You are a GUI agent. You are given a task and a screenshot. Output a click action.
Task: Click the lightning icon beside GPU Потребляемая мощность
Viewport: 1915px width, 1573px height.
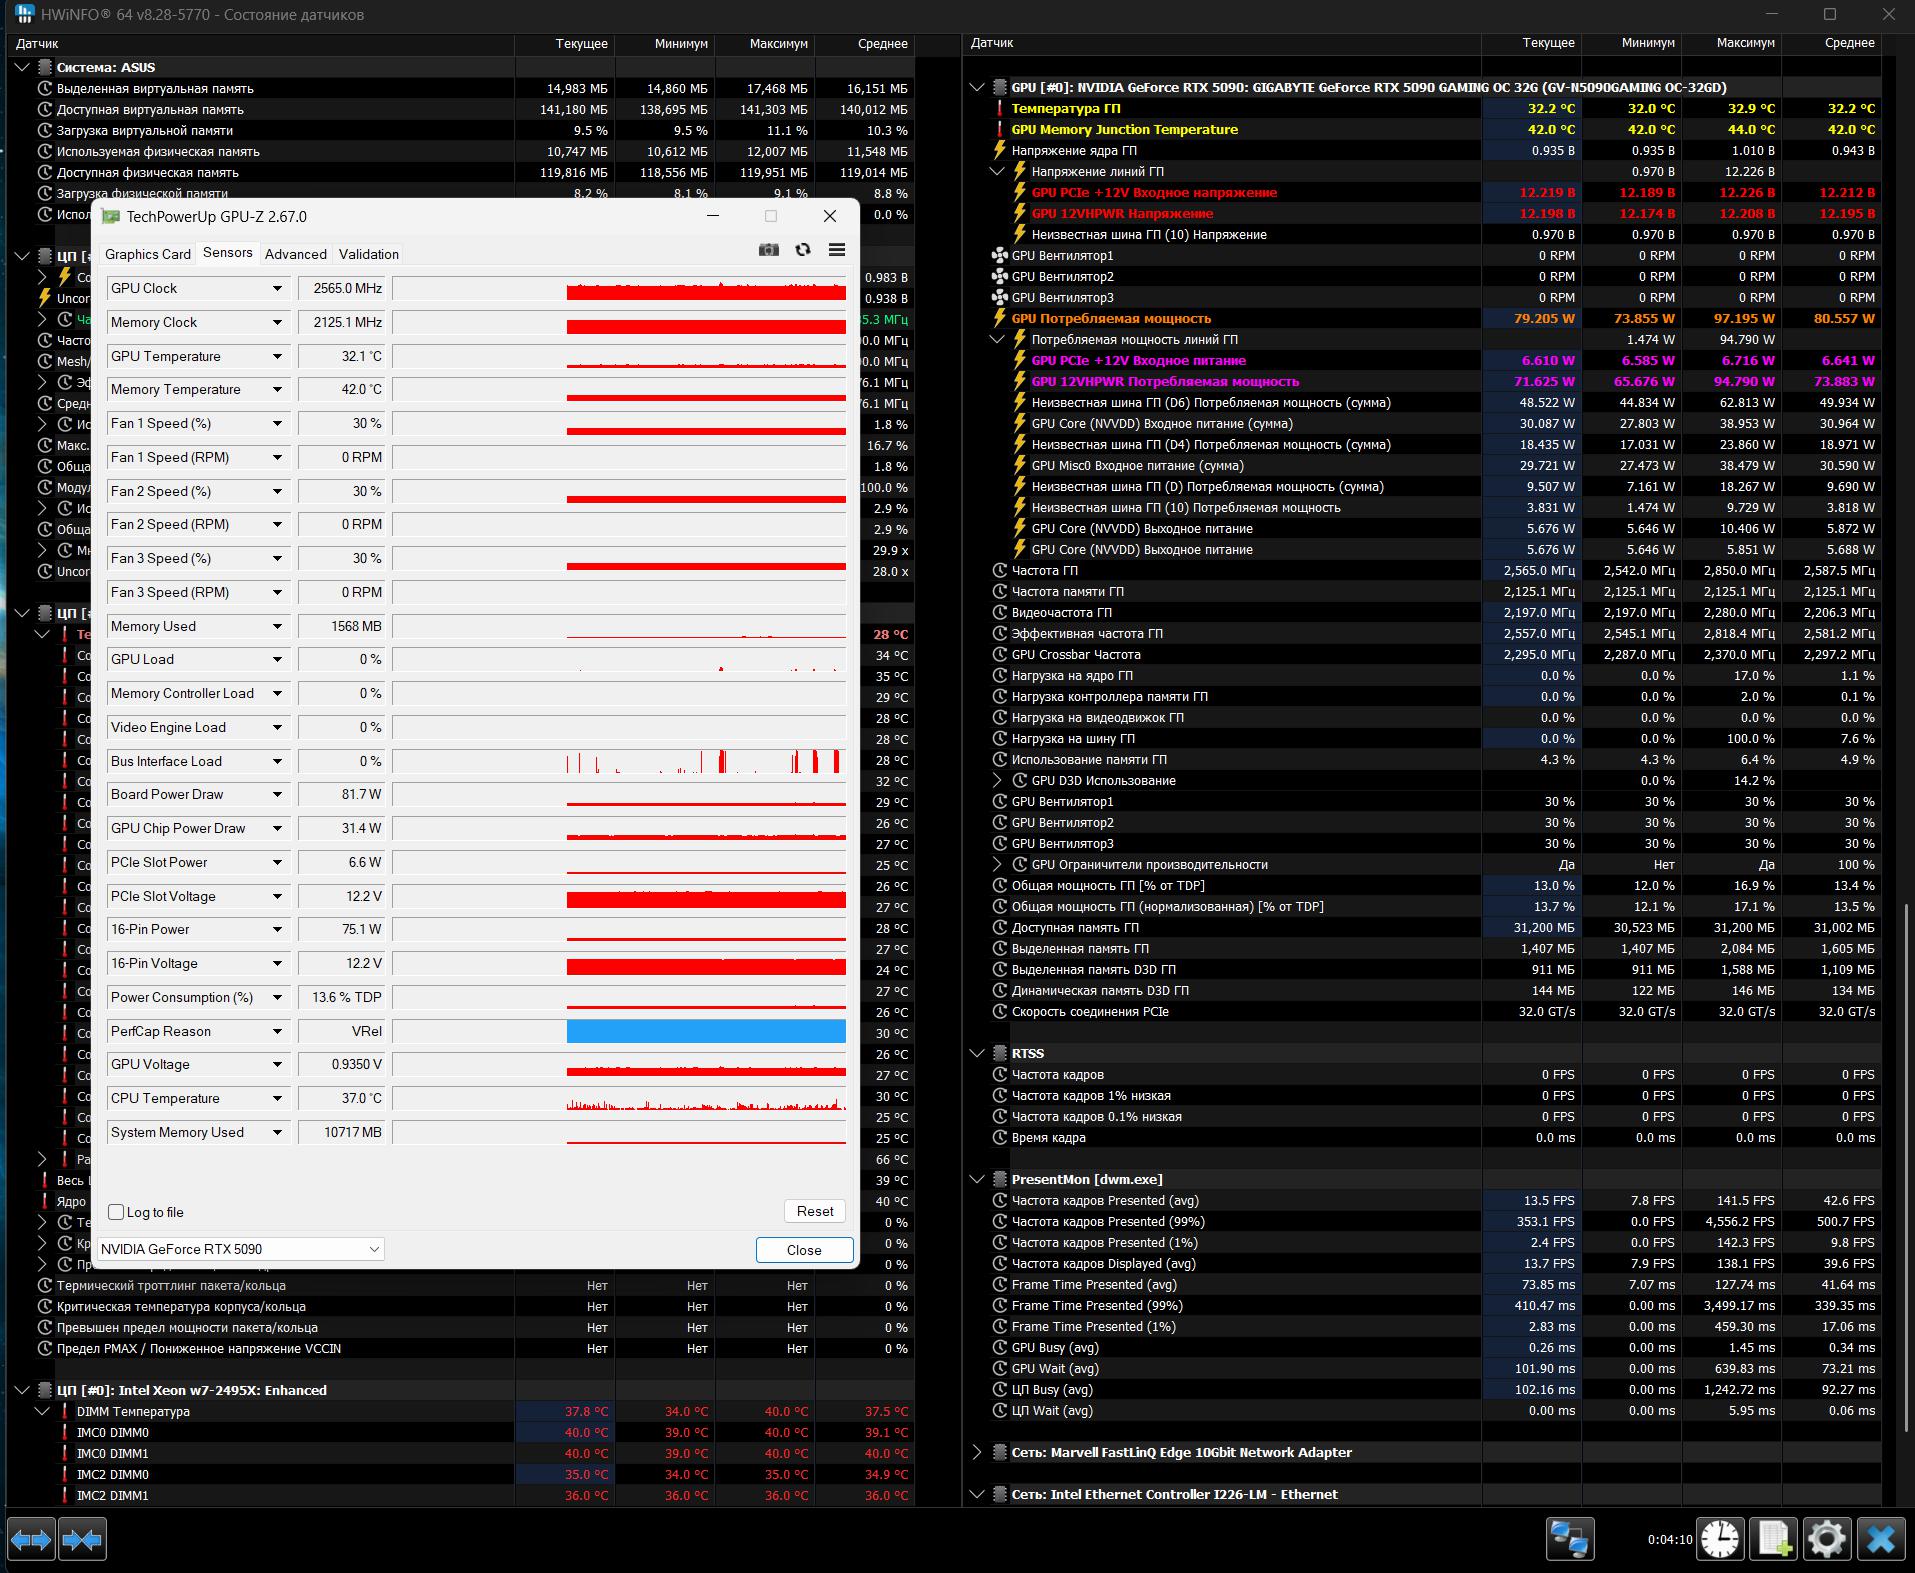pos(999,319)
